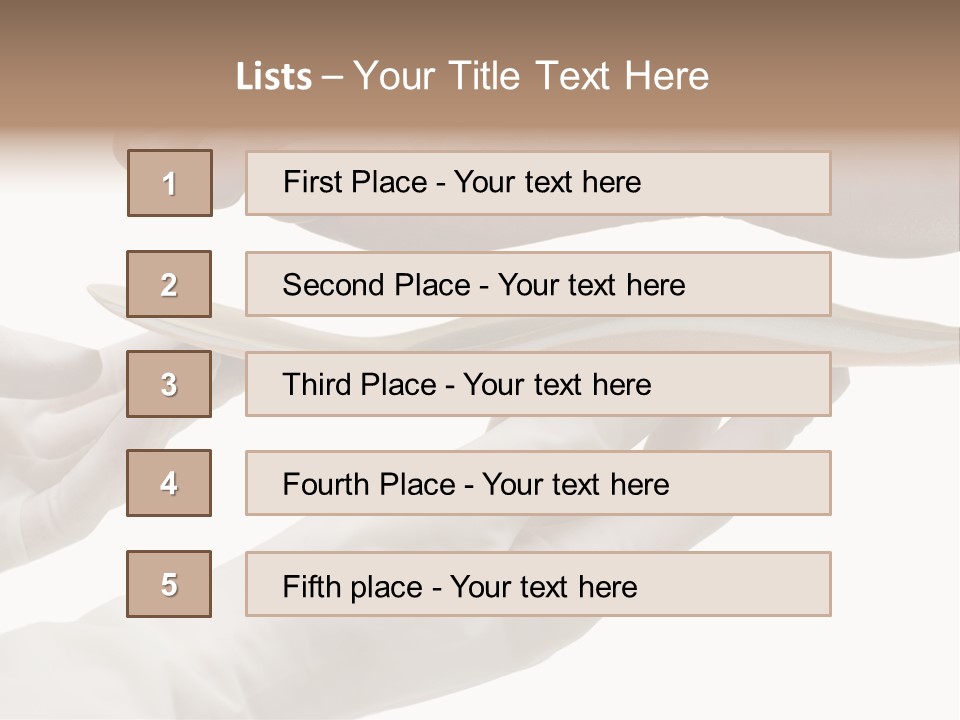960x720 pixels.
Task: Select the number 5 box
Action: click(x=169, y=584)
